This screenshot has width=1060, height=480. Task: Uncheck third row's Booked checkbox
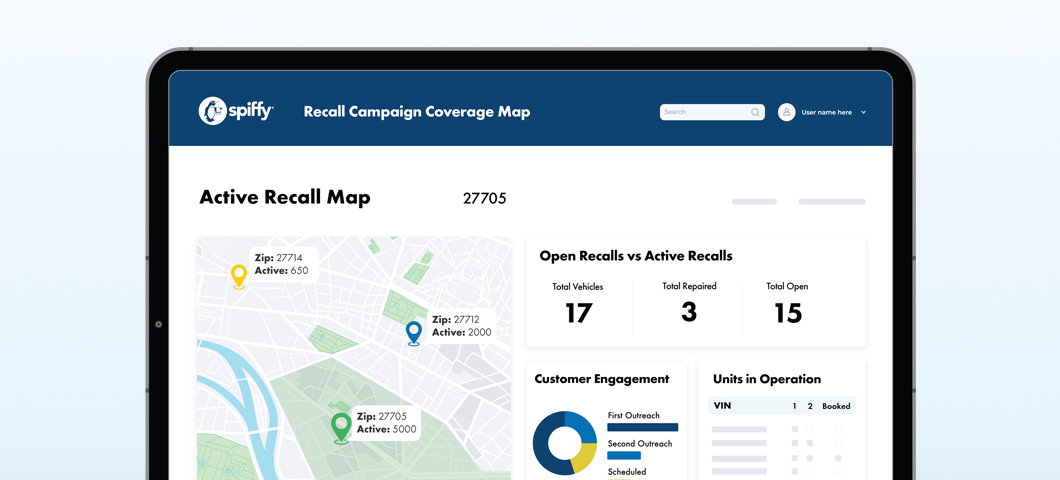pyautogui.click(x=838, y=458)
